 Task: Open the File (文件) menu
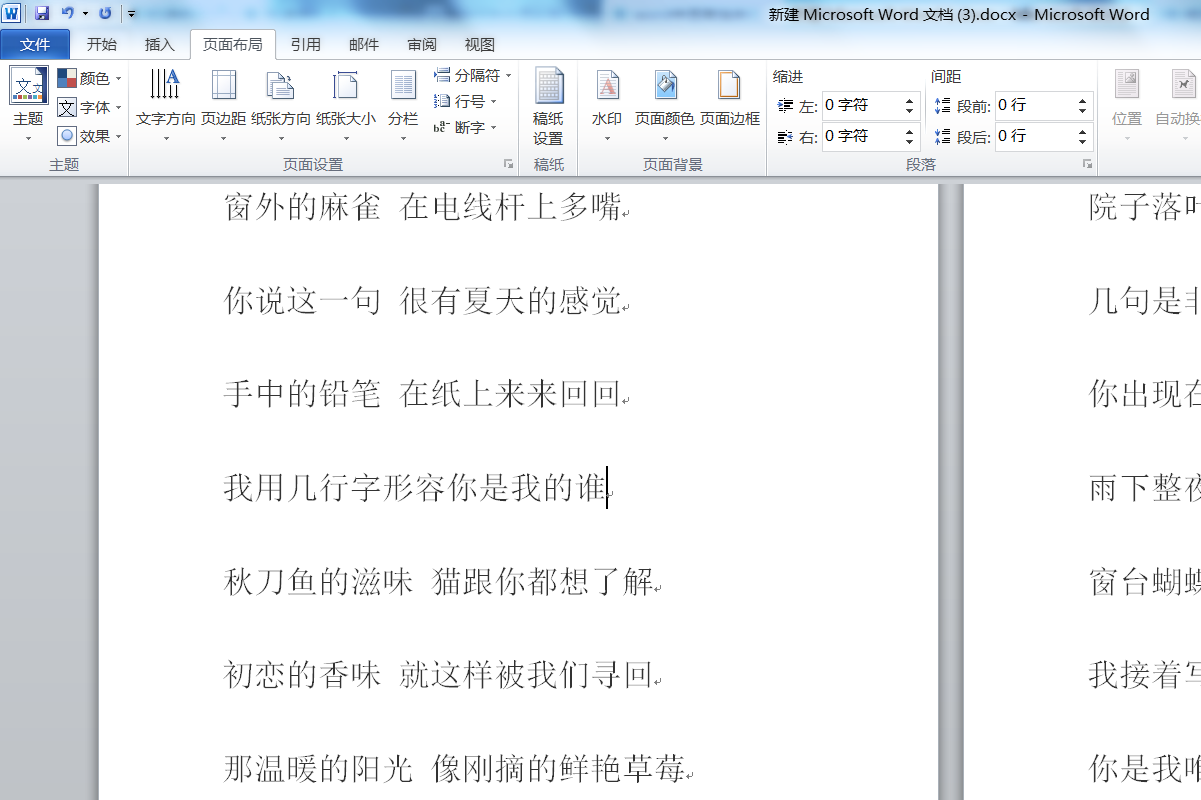tap(35, 45)
